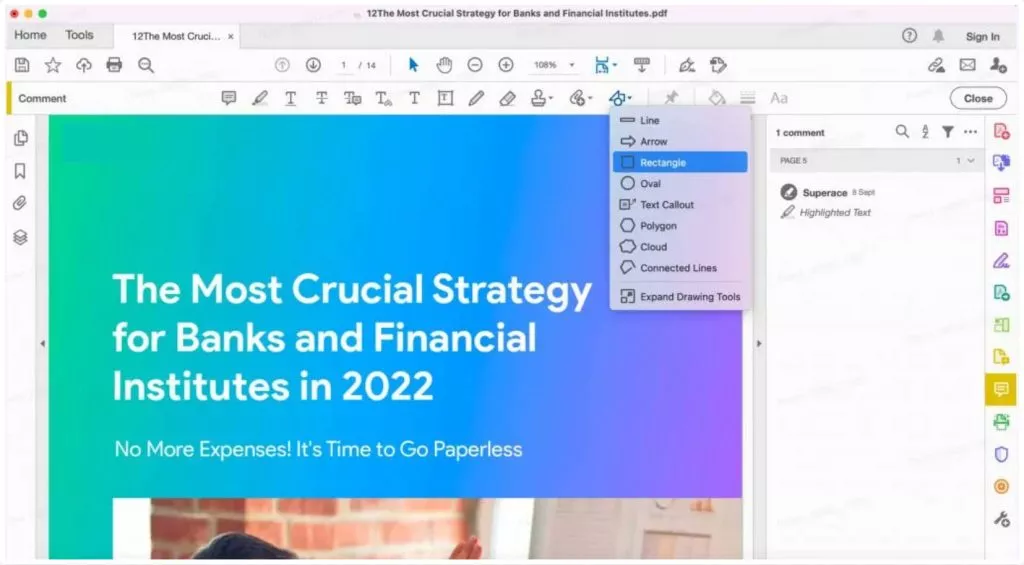Print the document with printer icon
This screenshot has width=1024, height=565.
[114, 65]
